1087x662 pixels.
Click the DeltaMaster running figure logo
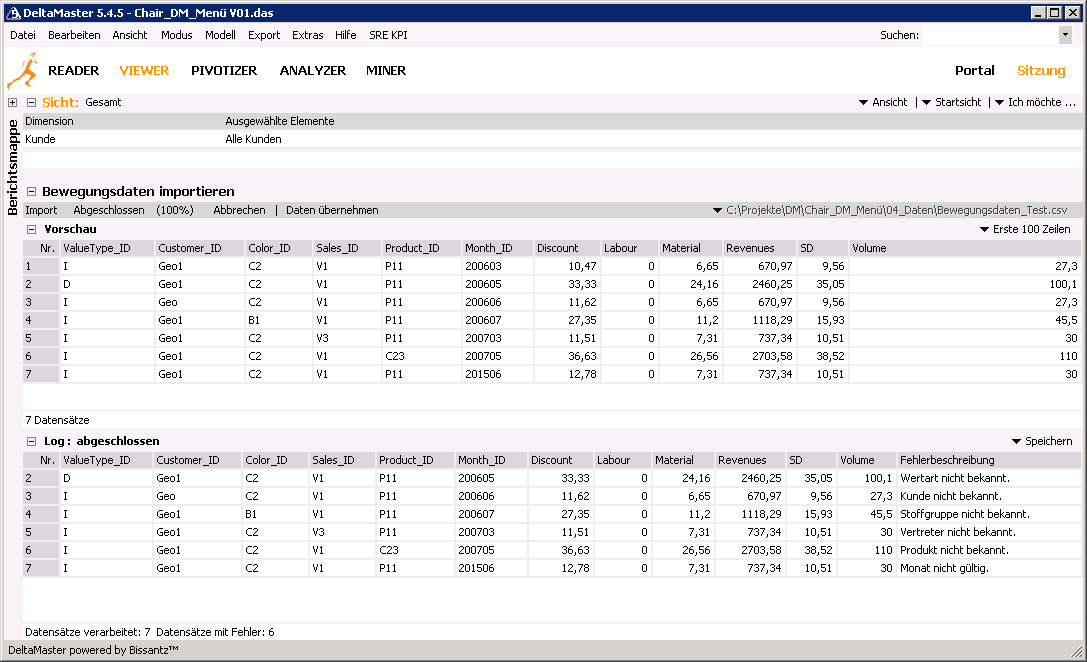20,72
